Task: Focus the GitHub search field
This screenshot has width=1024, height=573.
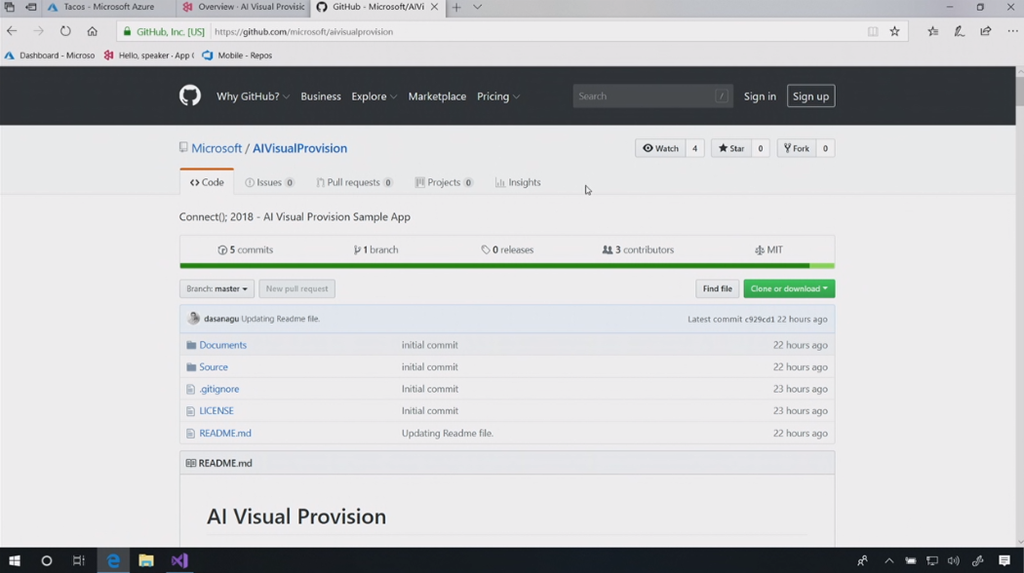Action: 645,96
